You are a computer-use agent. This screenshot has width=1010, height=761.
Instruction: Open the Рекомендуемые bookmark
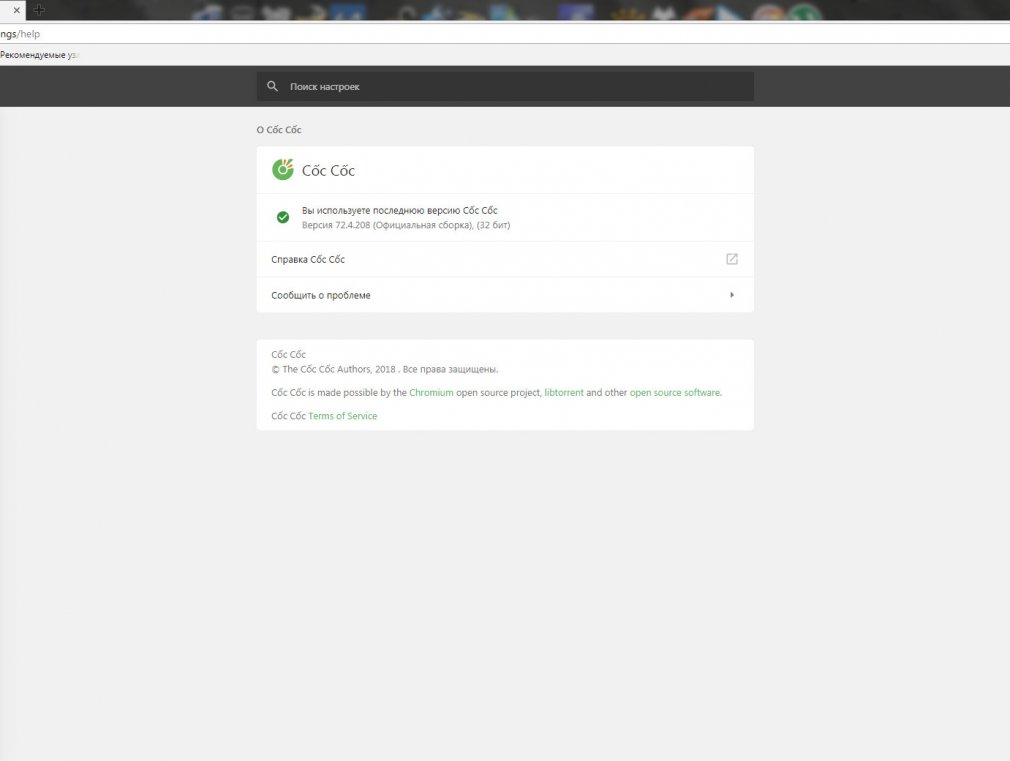coord(39,55)
